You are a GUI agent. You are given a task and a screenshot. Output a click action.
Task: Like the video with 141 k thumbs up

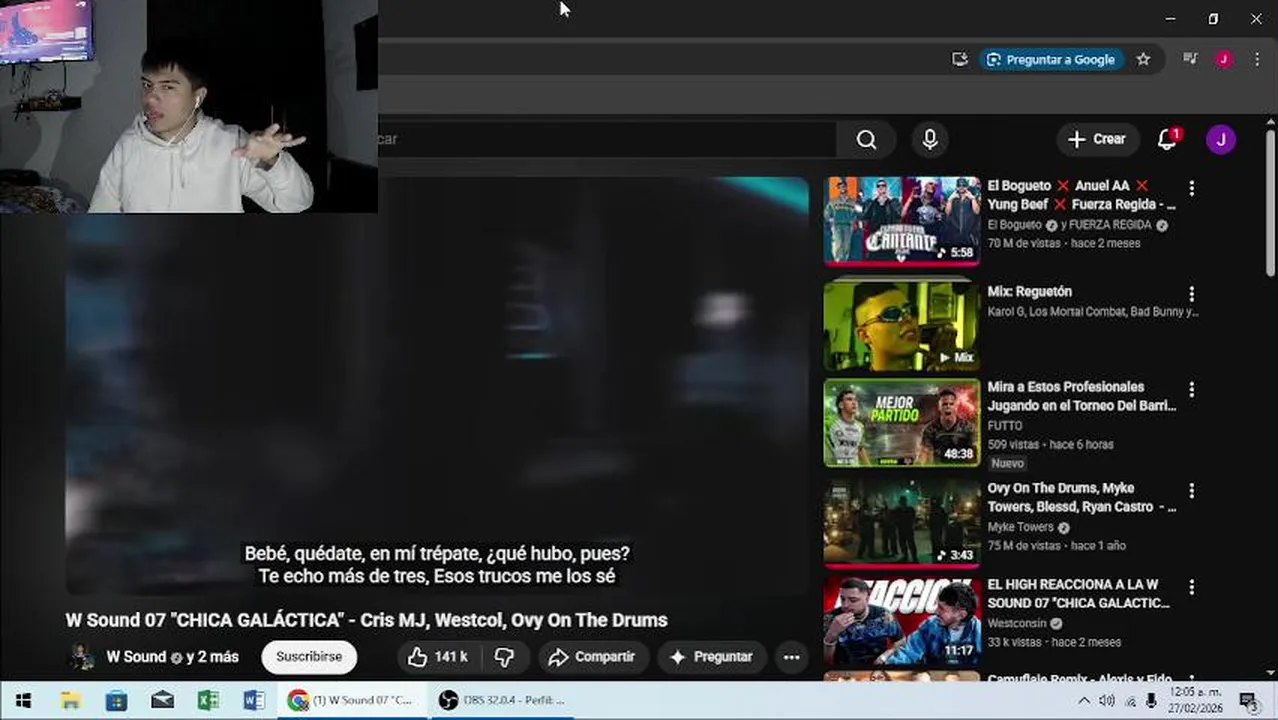click(438, 657)
